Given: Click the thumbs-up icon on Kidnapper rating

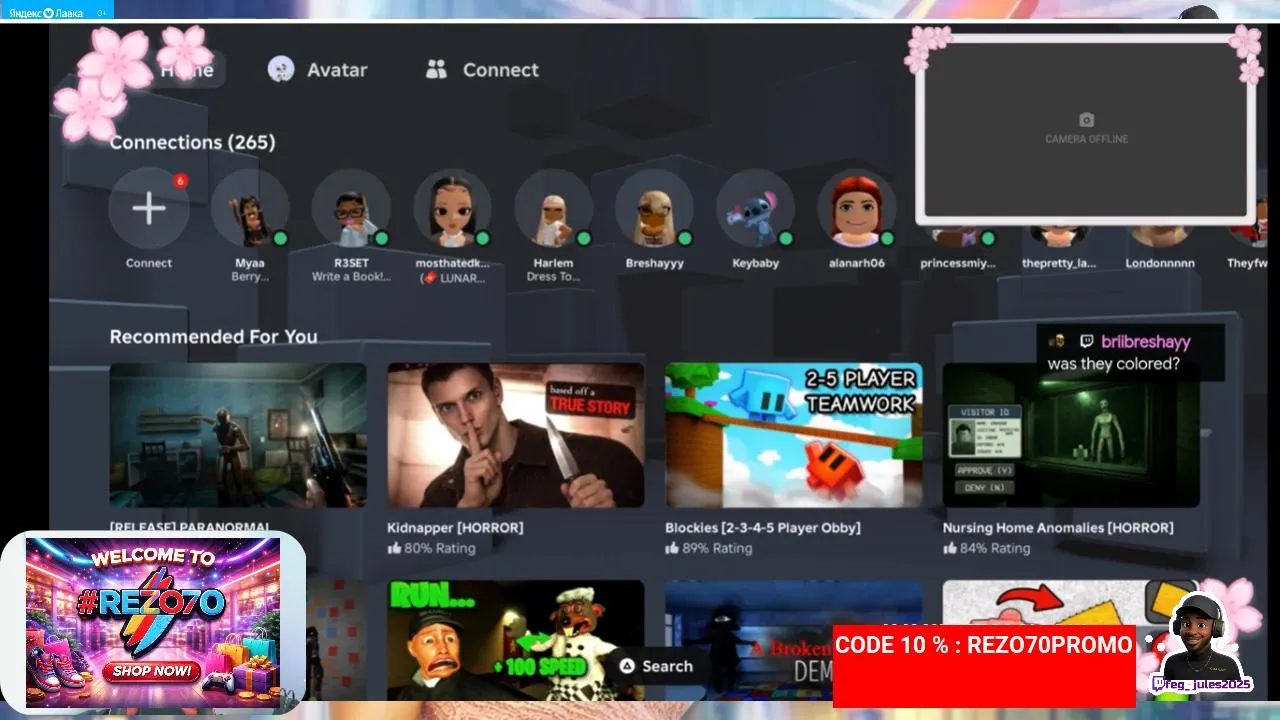Looking at the screenshot, I should (x=394, y=548).
